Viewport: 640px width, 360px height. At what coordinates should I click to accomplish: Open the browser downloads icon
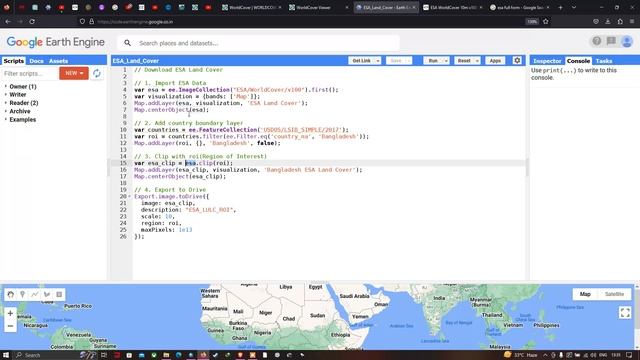click(x=608, y=22)
